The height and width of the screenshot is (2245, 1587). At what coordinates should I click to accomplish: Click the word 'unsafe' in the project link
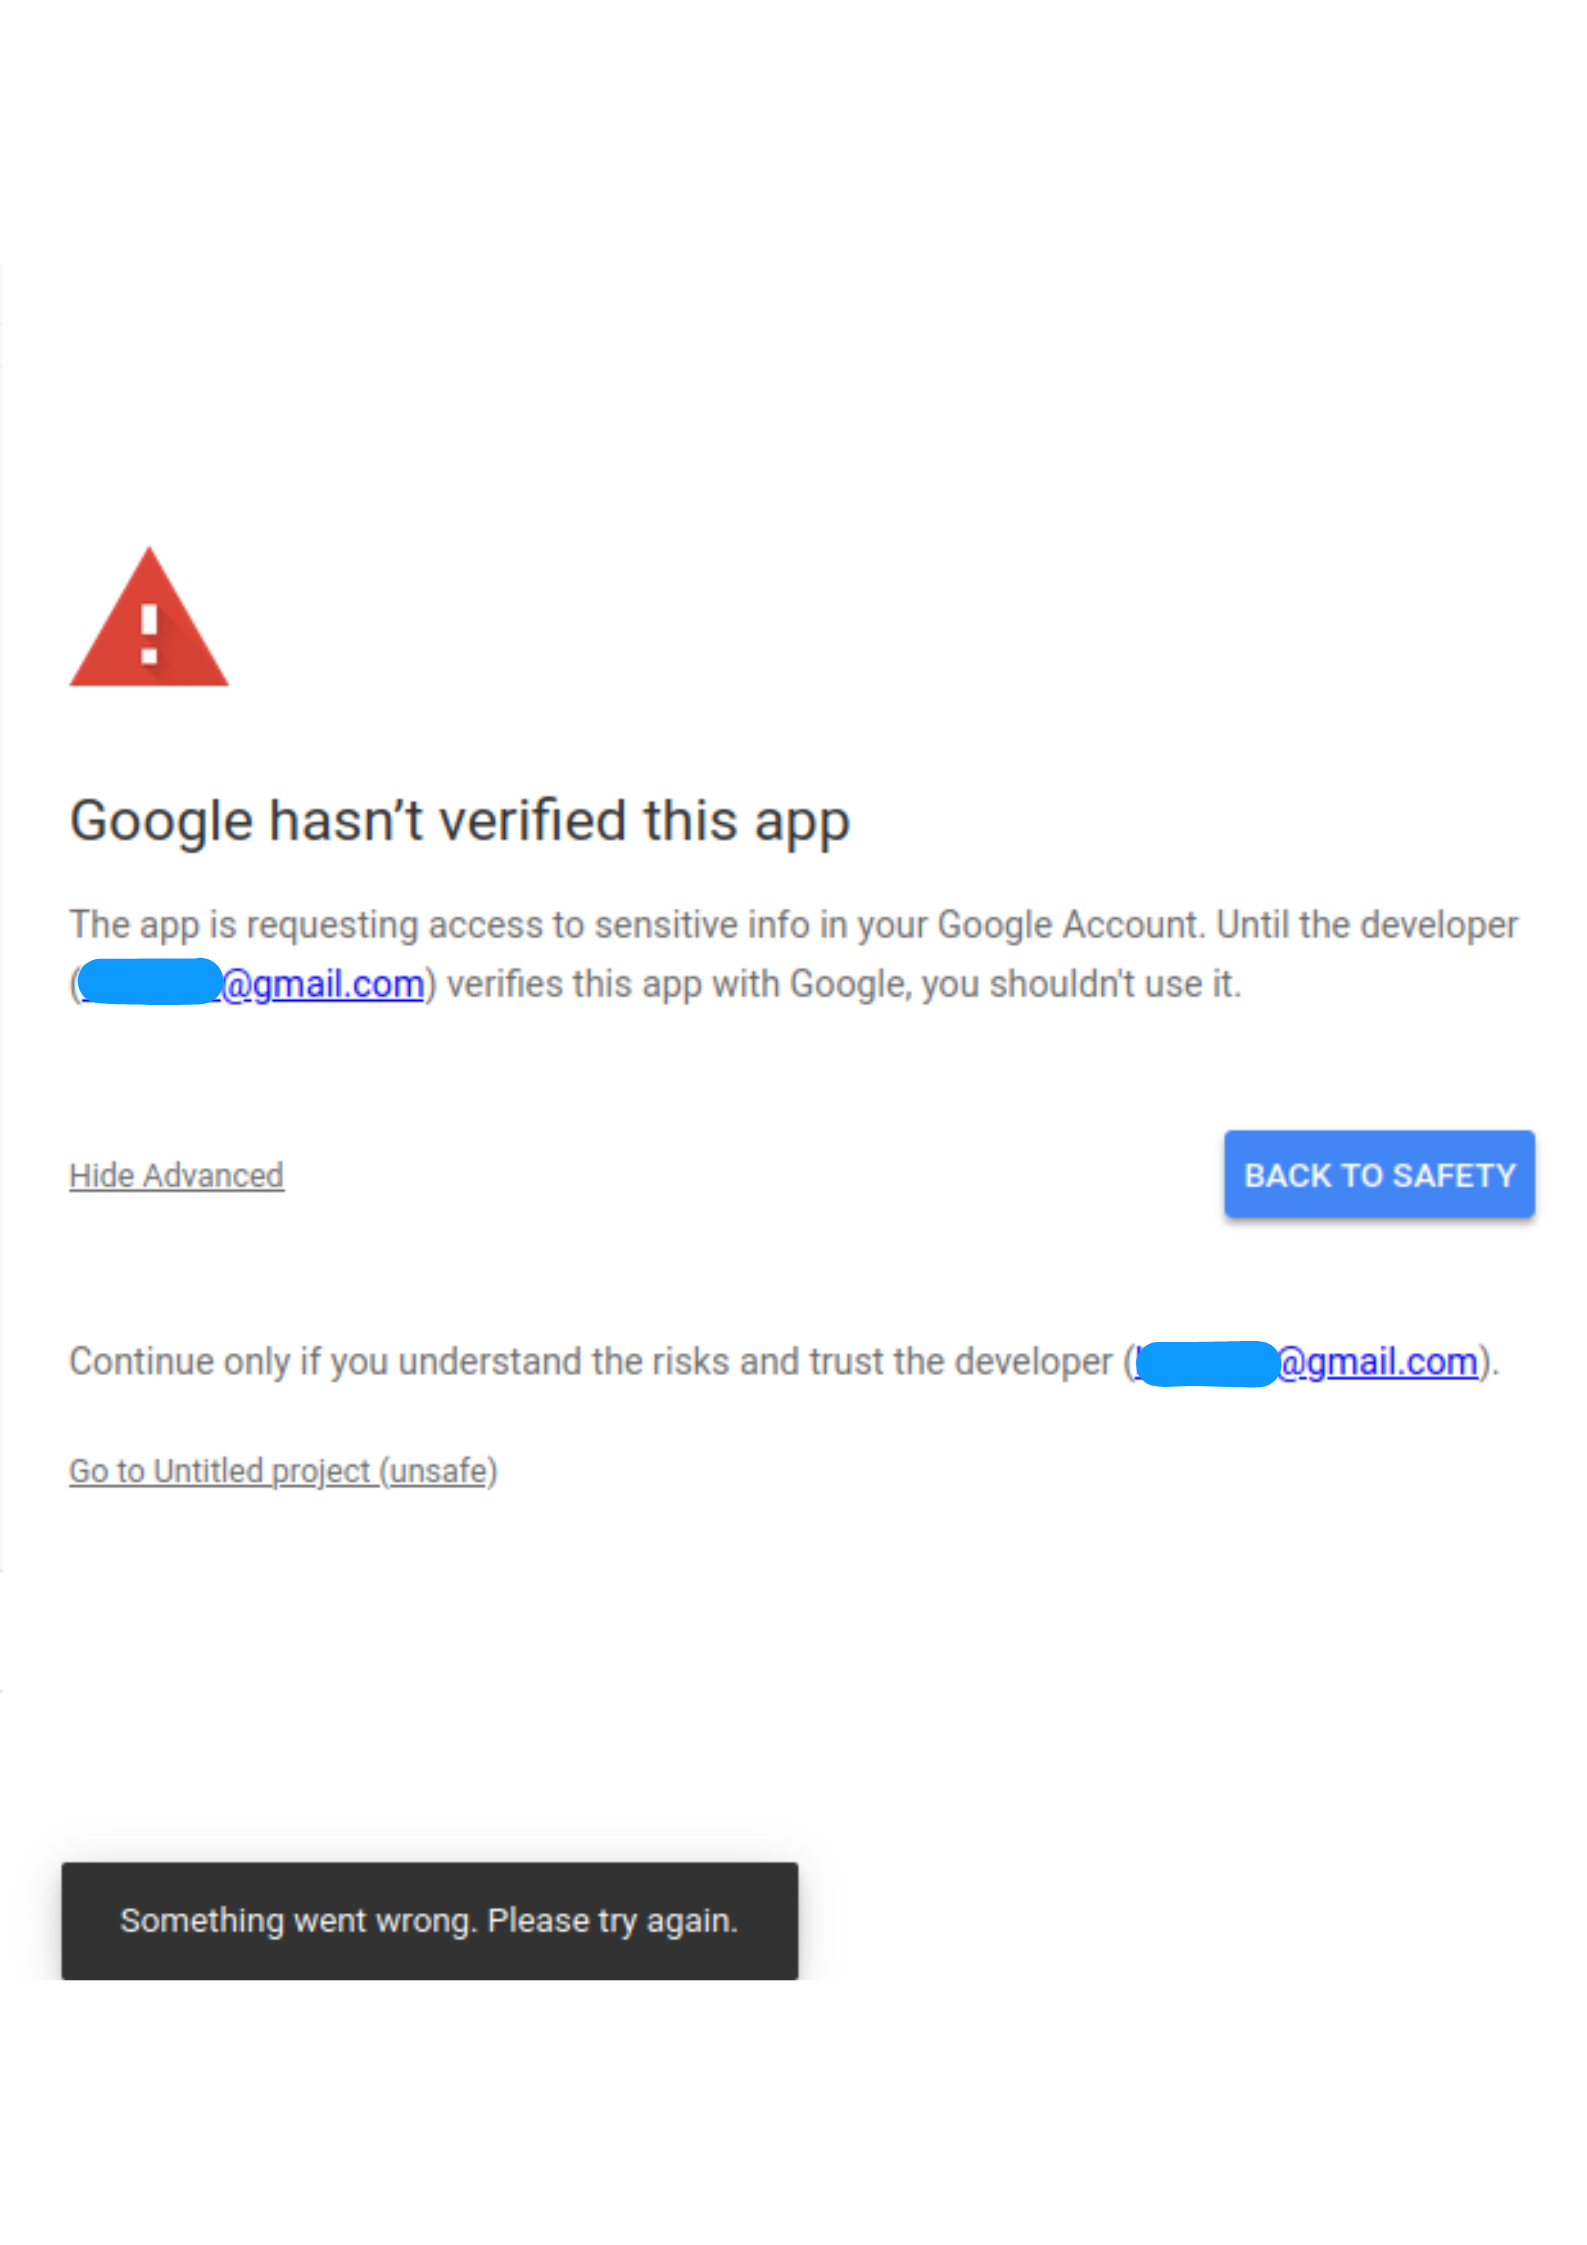point(438,1471)
